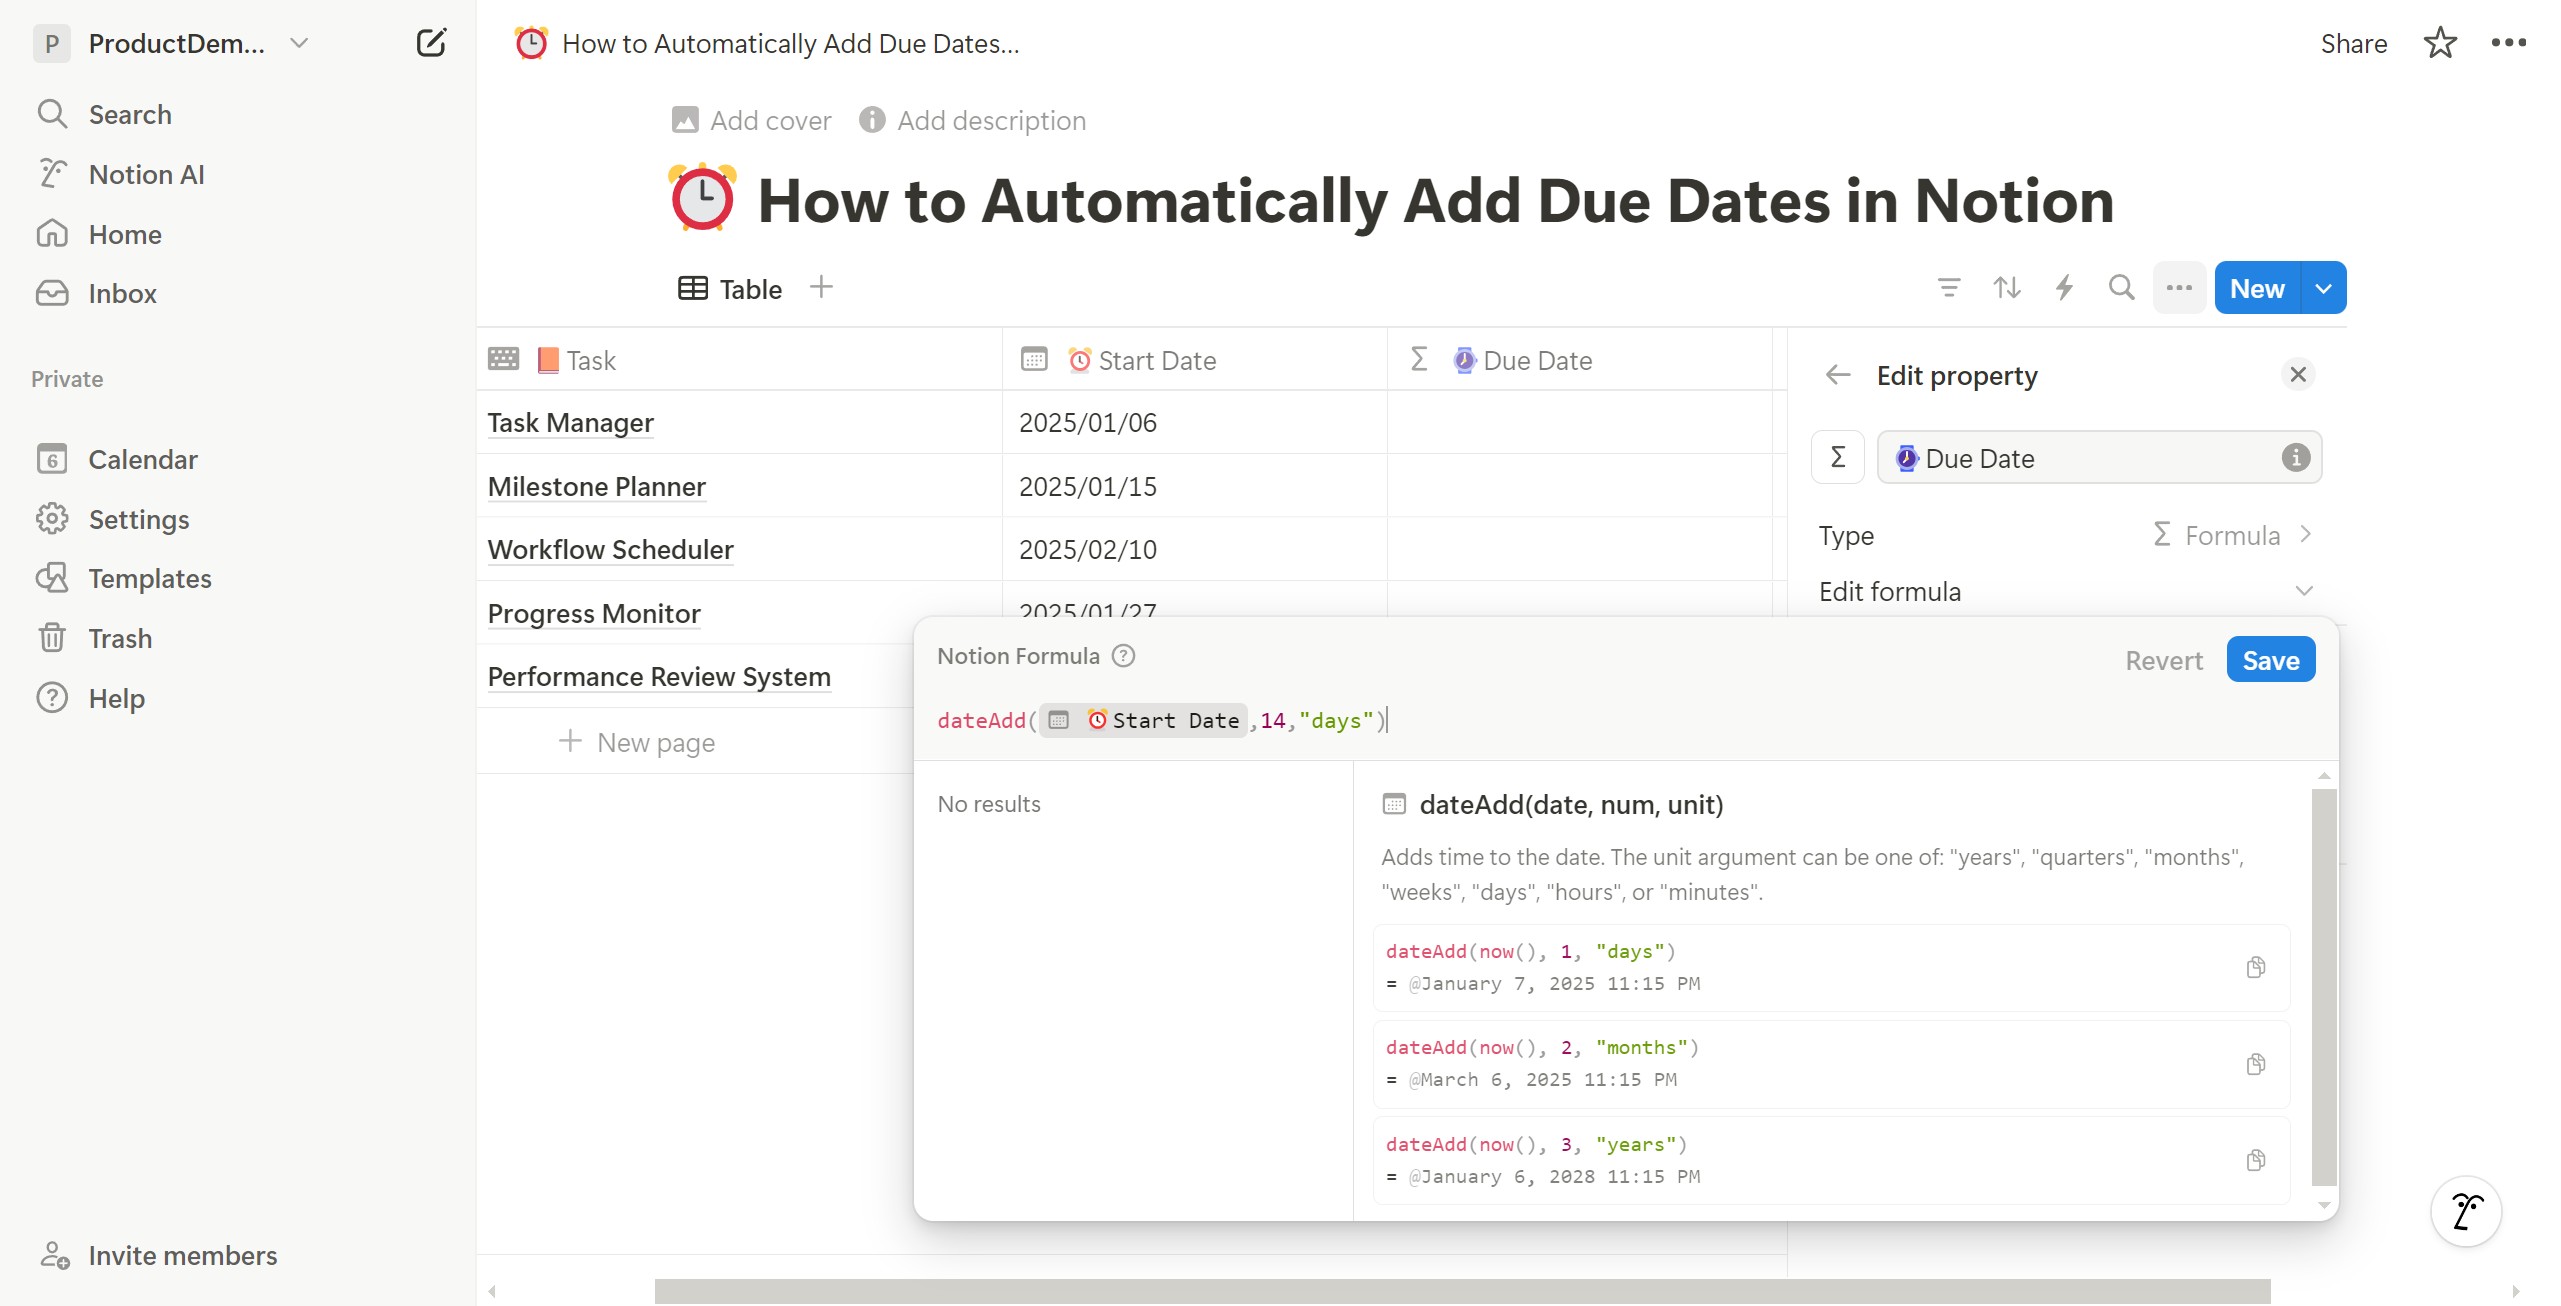This screenshot has height=1306, width=2561.
Task: Open Search in the sidebar
Action: (130, 114)
